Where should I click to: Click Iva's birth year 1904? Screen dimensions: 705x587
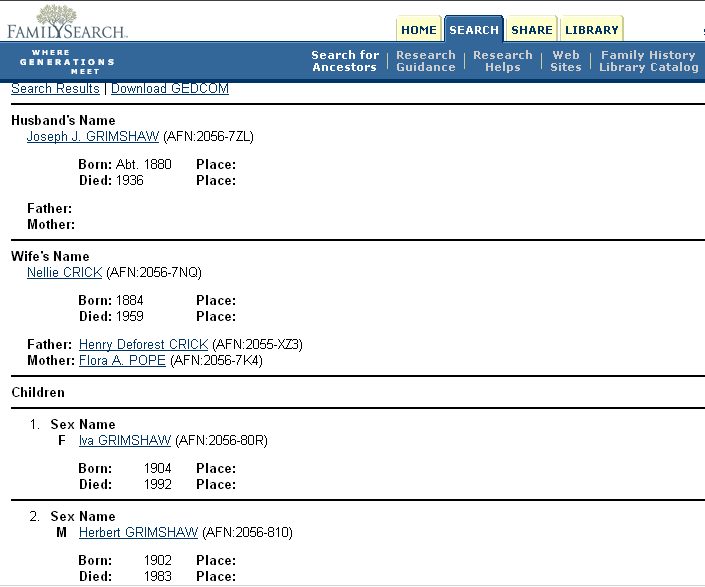coord(158,468)
